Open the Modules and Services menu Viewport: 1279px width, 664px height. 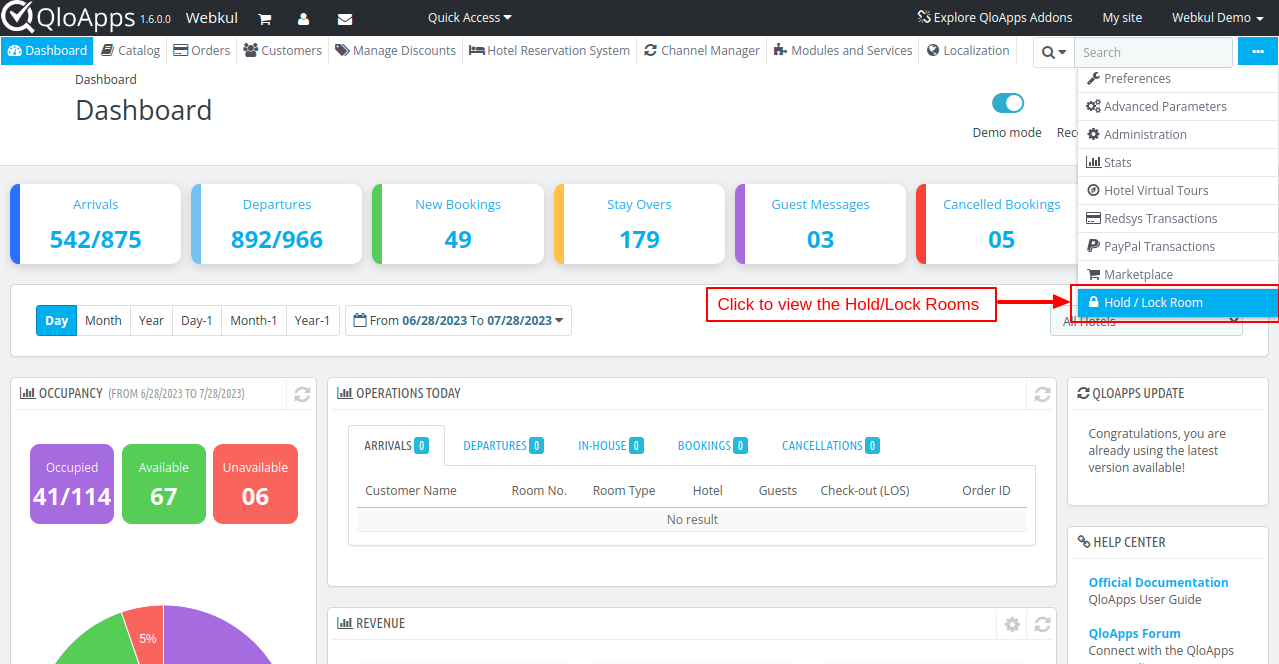tap(842, 51)
